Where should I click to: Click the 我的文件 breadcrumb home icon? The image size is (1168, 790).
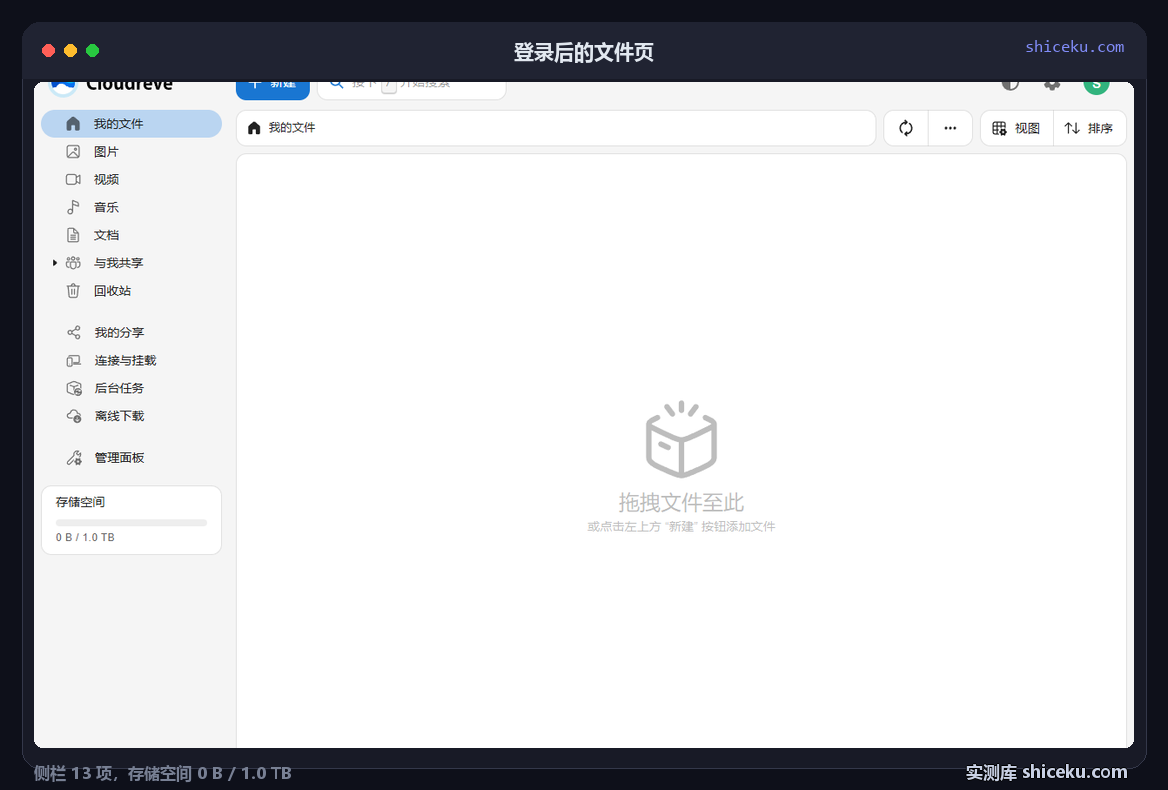254,128
